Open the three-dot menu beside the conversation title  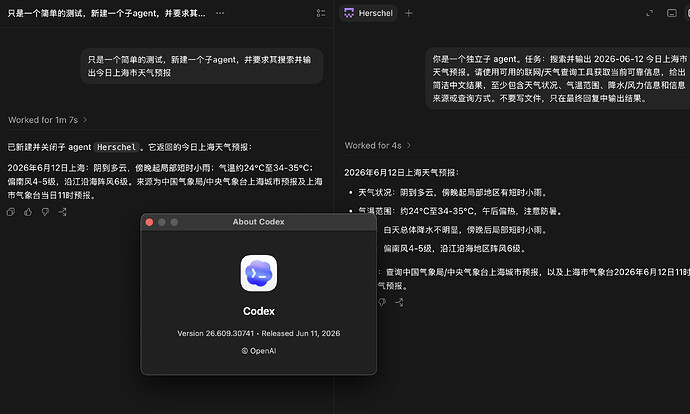coord(220,13)
